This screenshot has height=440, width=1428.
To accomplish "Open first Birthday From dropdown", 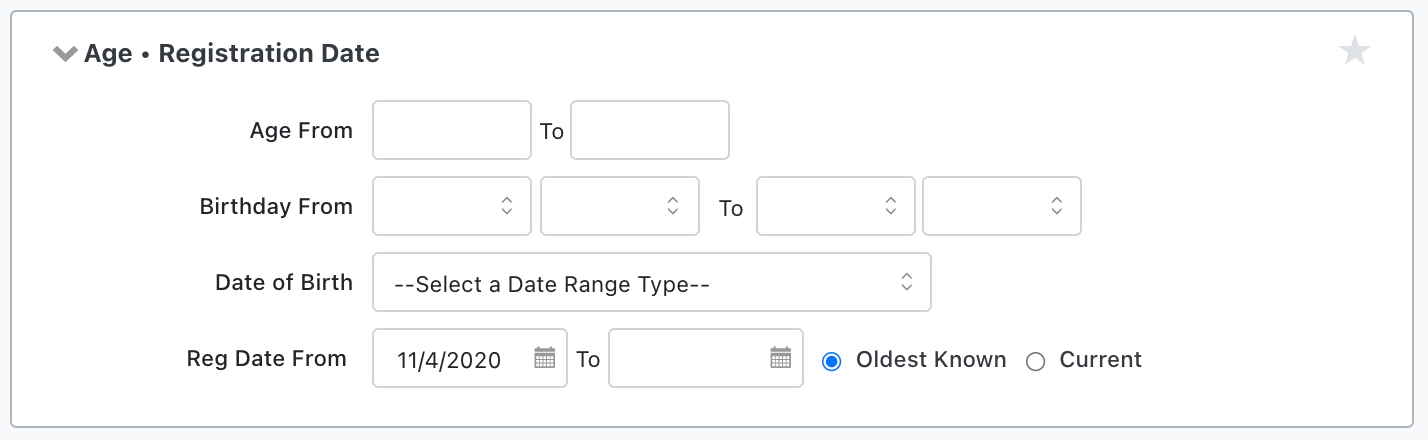I will click(451, 207).
